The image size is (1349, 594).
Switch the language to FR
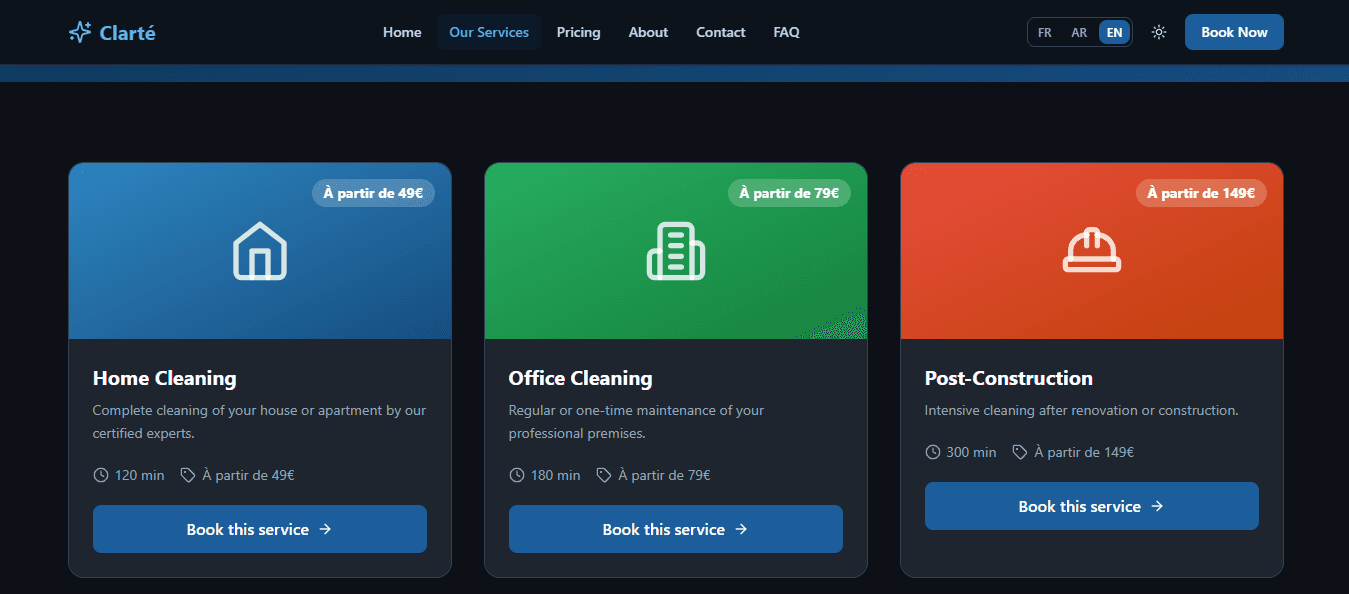[1045, 32]
